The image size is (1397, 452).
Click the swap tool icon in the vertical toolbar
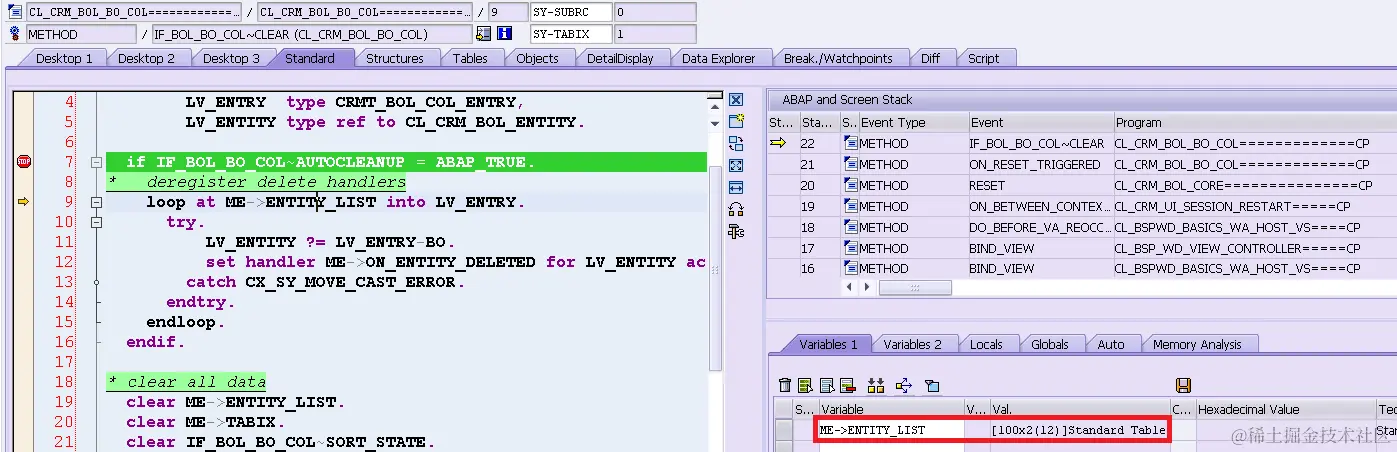pyautogui.click(x=736, y=143)
